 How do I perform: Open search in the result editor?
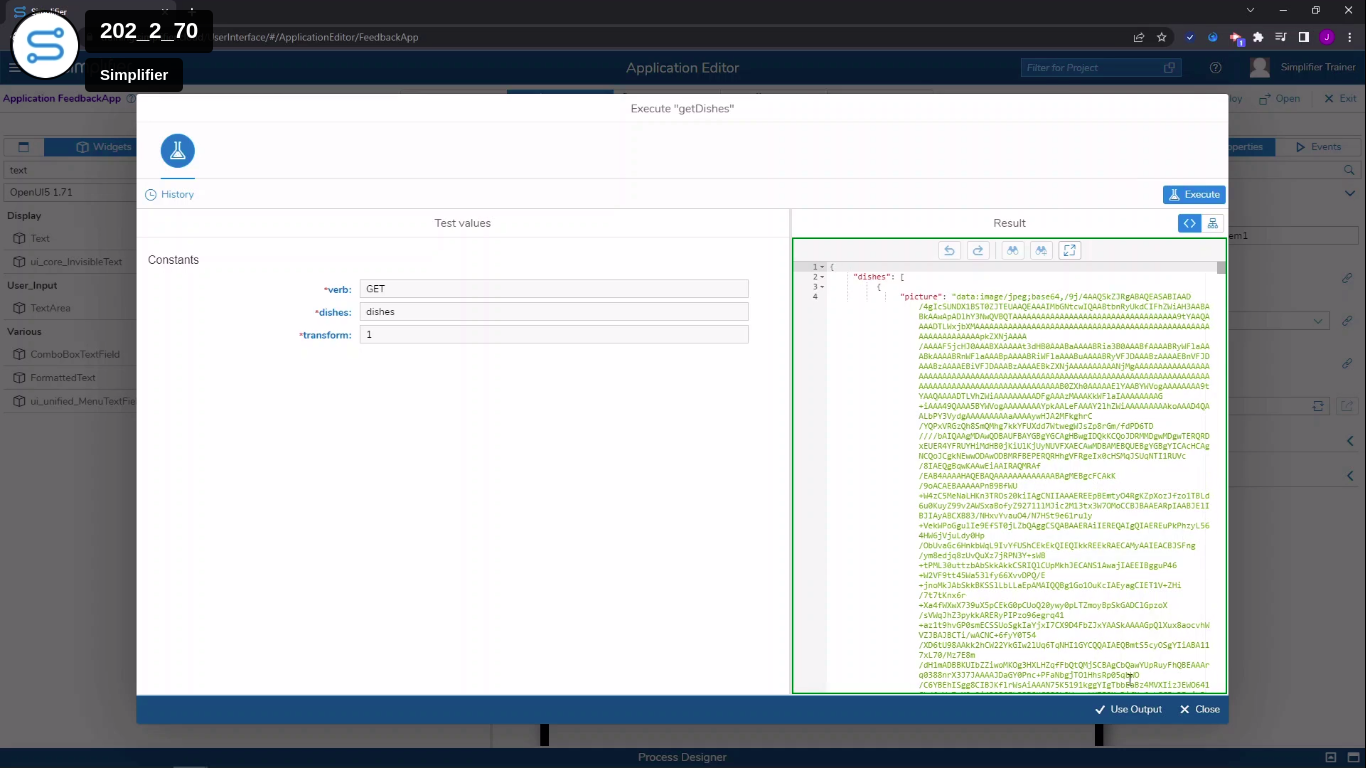1013,250
